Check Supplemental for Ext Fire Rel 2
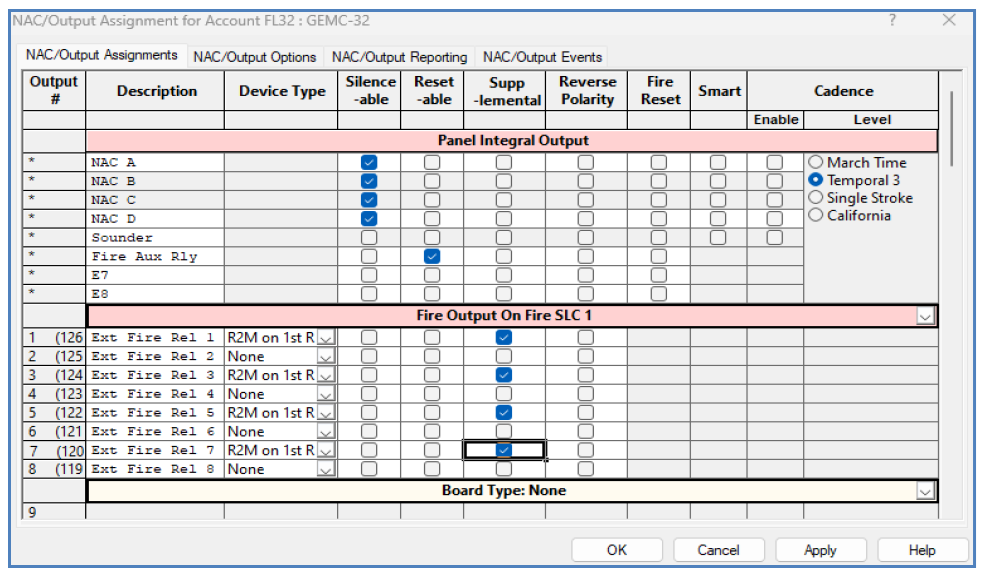The width and height of the screenshot is (984, 575). pyautogui.click(x=503, y=357)
